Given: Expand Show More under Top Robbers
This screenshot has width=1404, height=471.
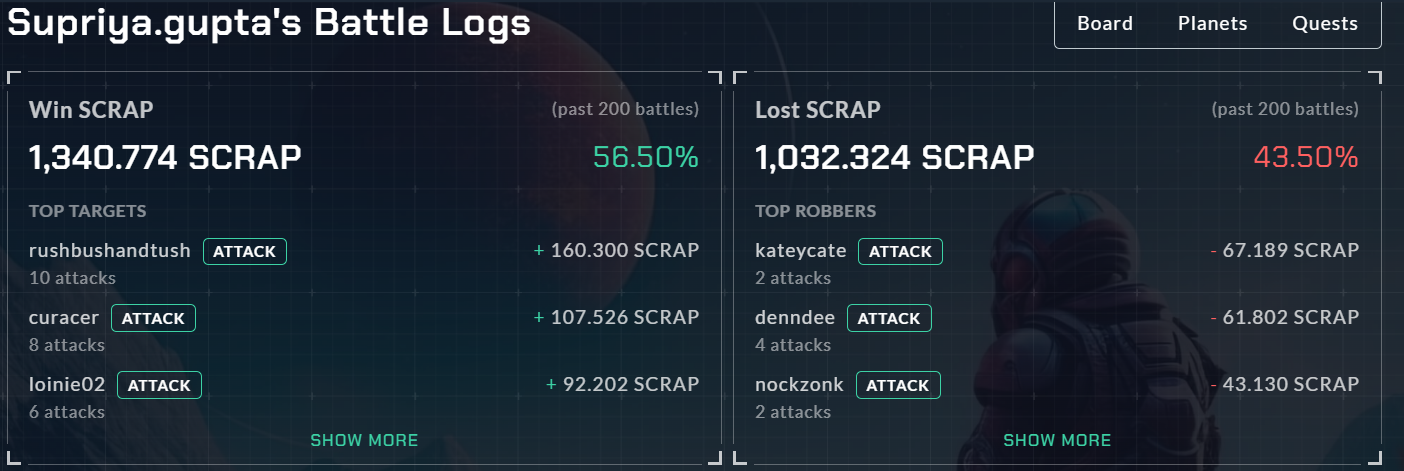Looking at the screenshot, I should pos(1057,440).
